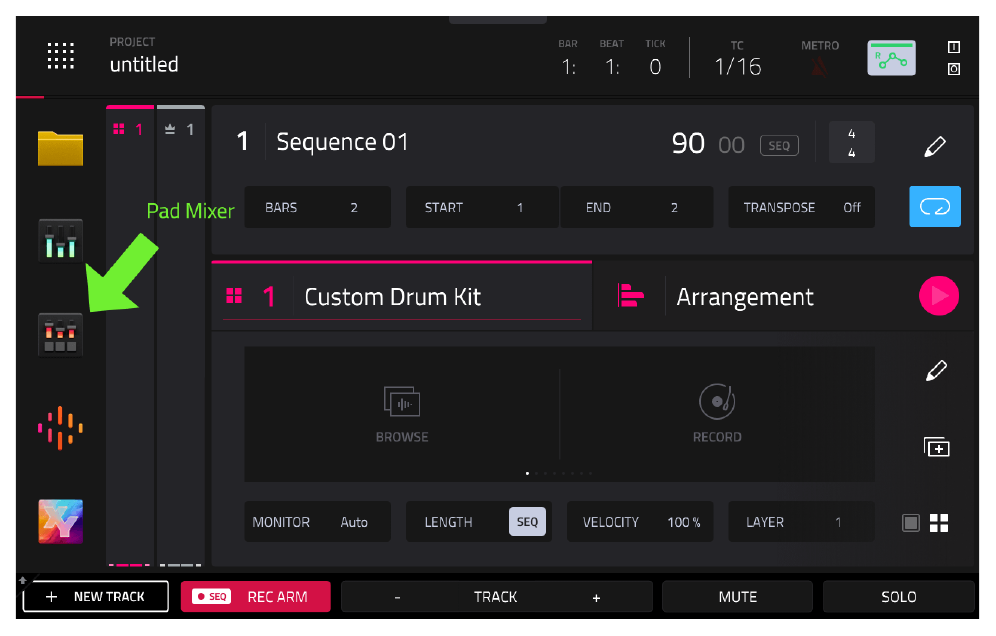Switch to the single-square view icon
The image size is (996, 636).
[911, 523]
